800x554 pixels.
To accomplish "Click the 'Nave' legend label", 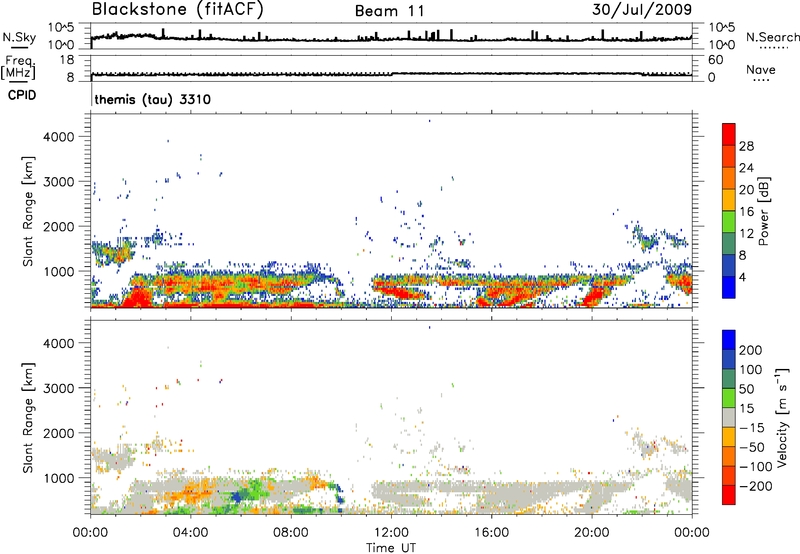I will (x=761, y=69).
